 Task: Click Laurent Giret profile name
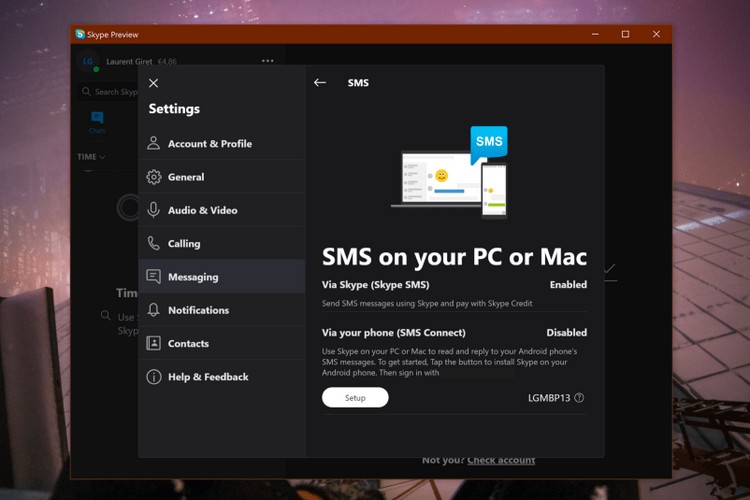(129, 61)
